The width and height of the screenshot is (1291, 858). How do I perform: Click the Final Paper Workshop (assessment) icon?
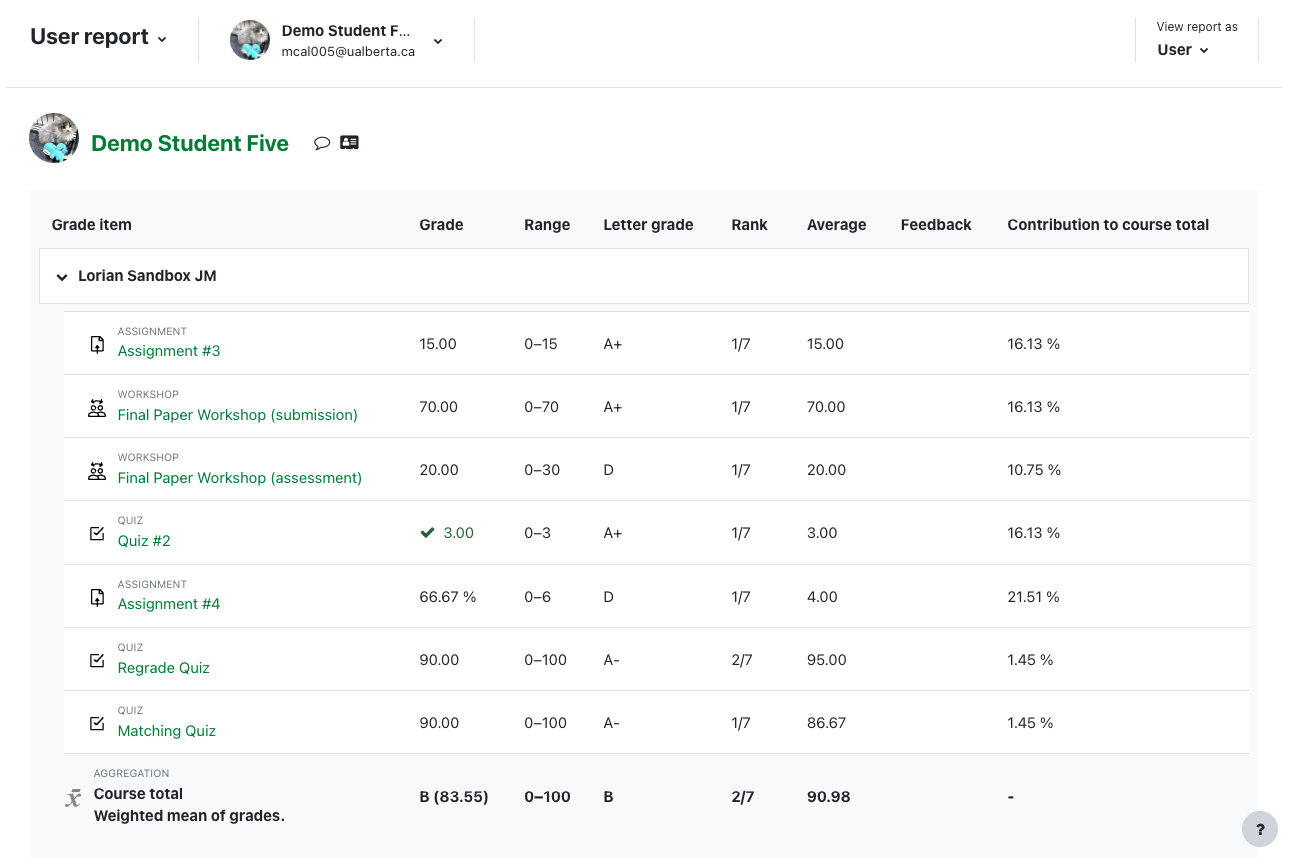point(97,471)
